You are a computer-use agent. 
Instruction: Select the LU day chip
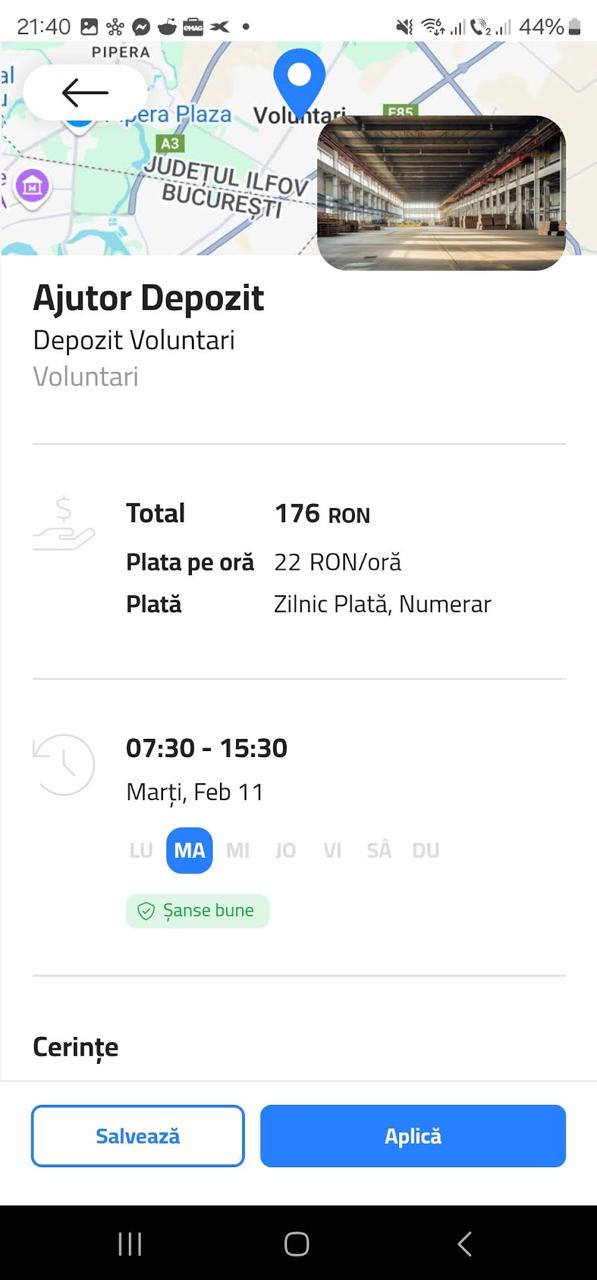click(x=141, y=851)
